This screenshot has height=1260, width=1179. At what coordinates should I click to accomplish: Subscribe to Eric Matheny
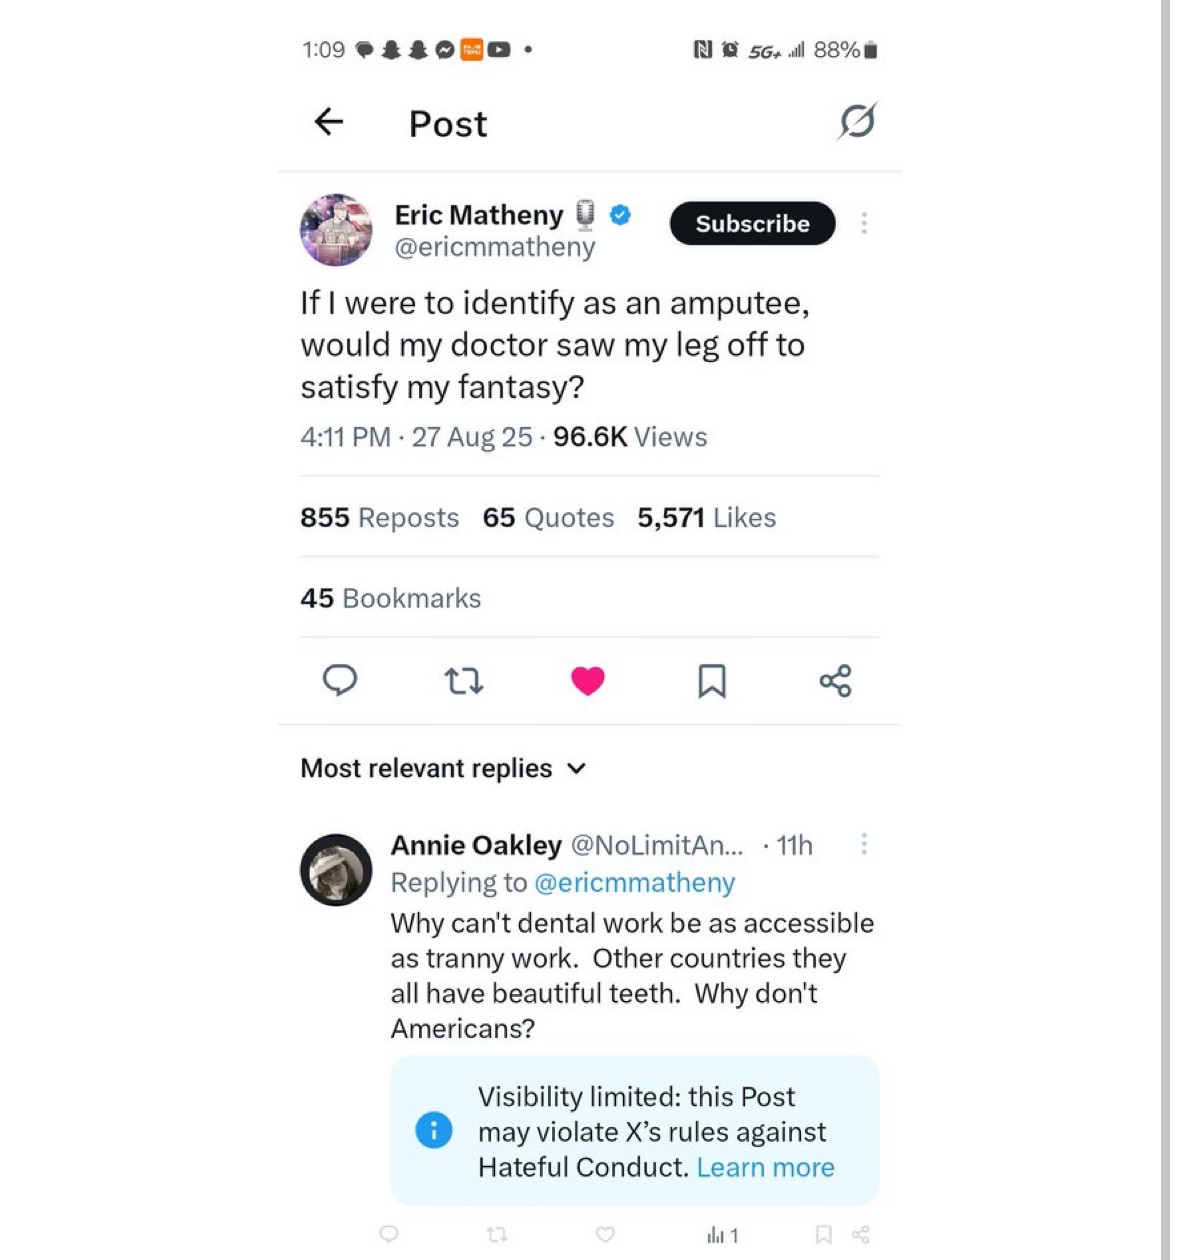(752, 223)
